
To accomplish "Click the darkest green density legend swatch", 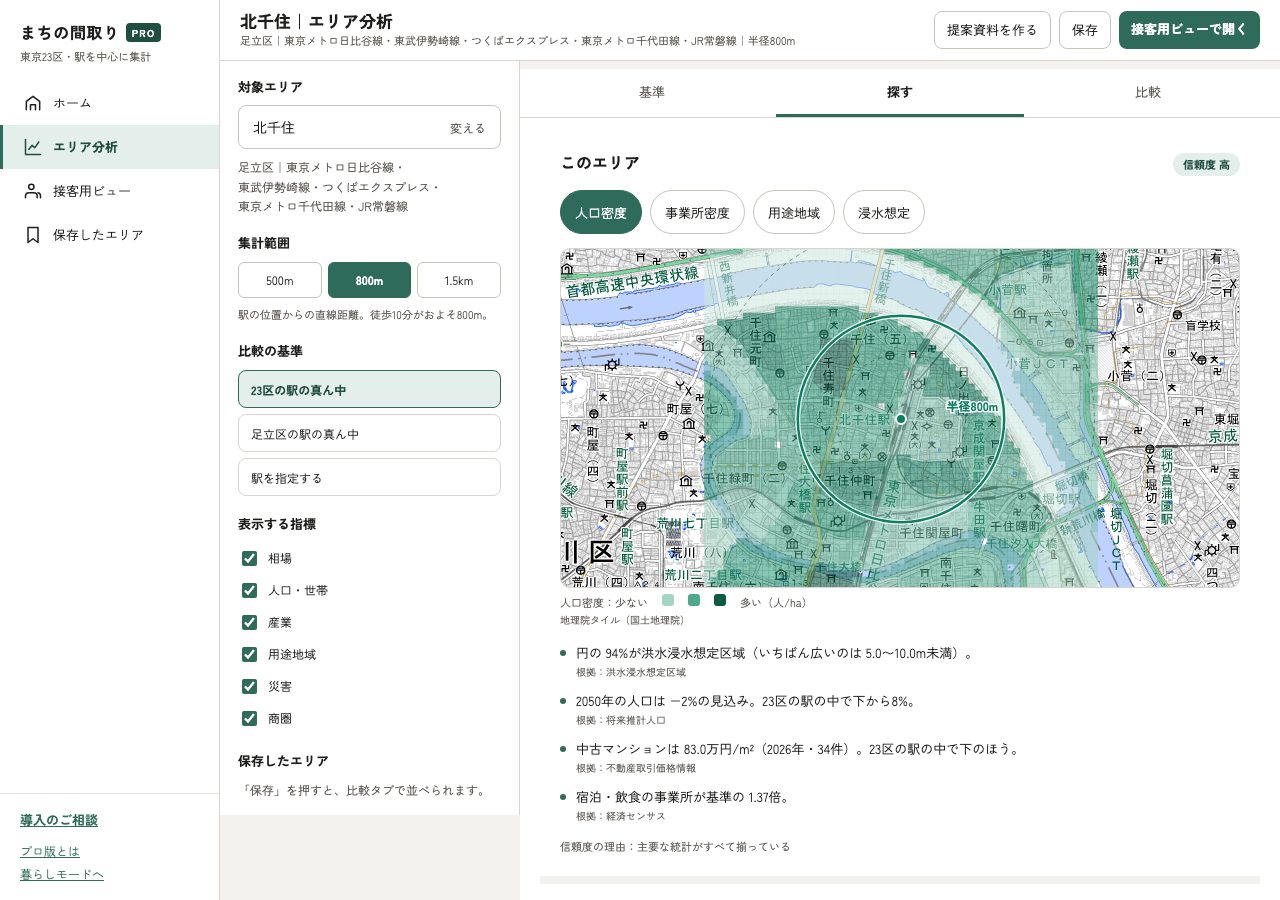I will click(720, 600).
